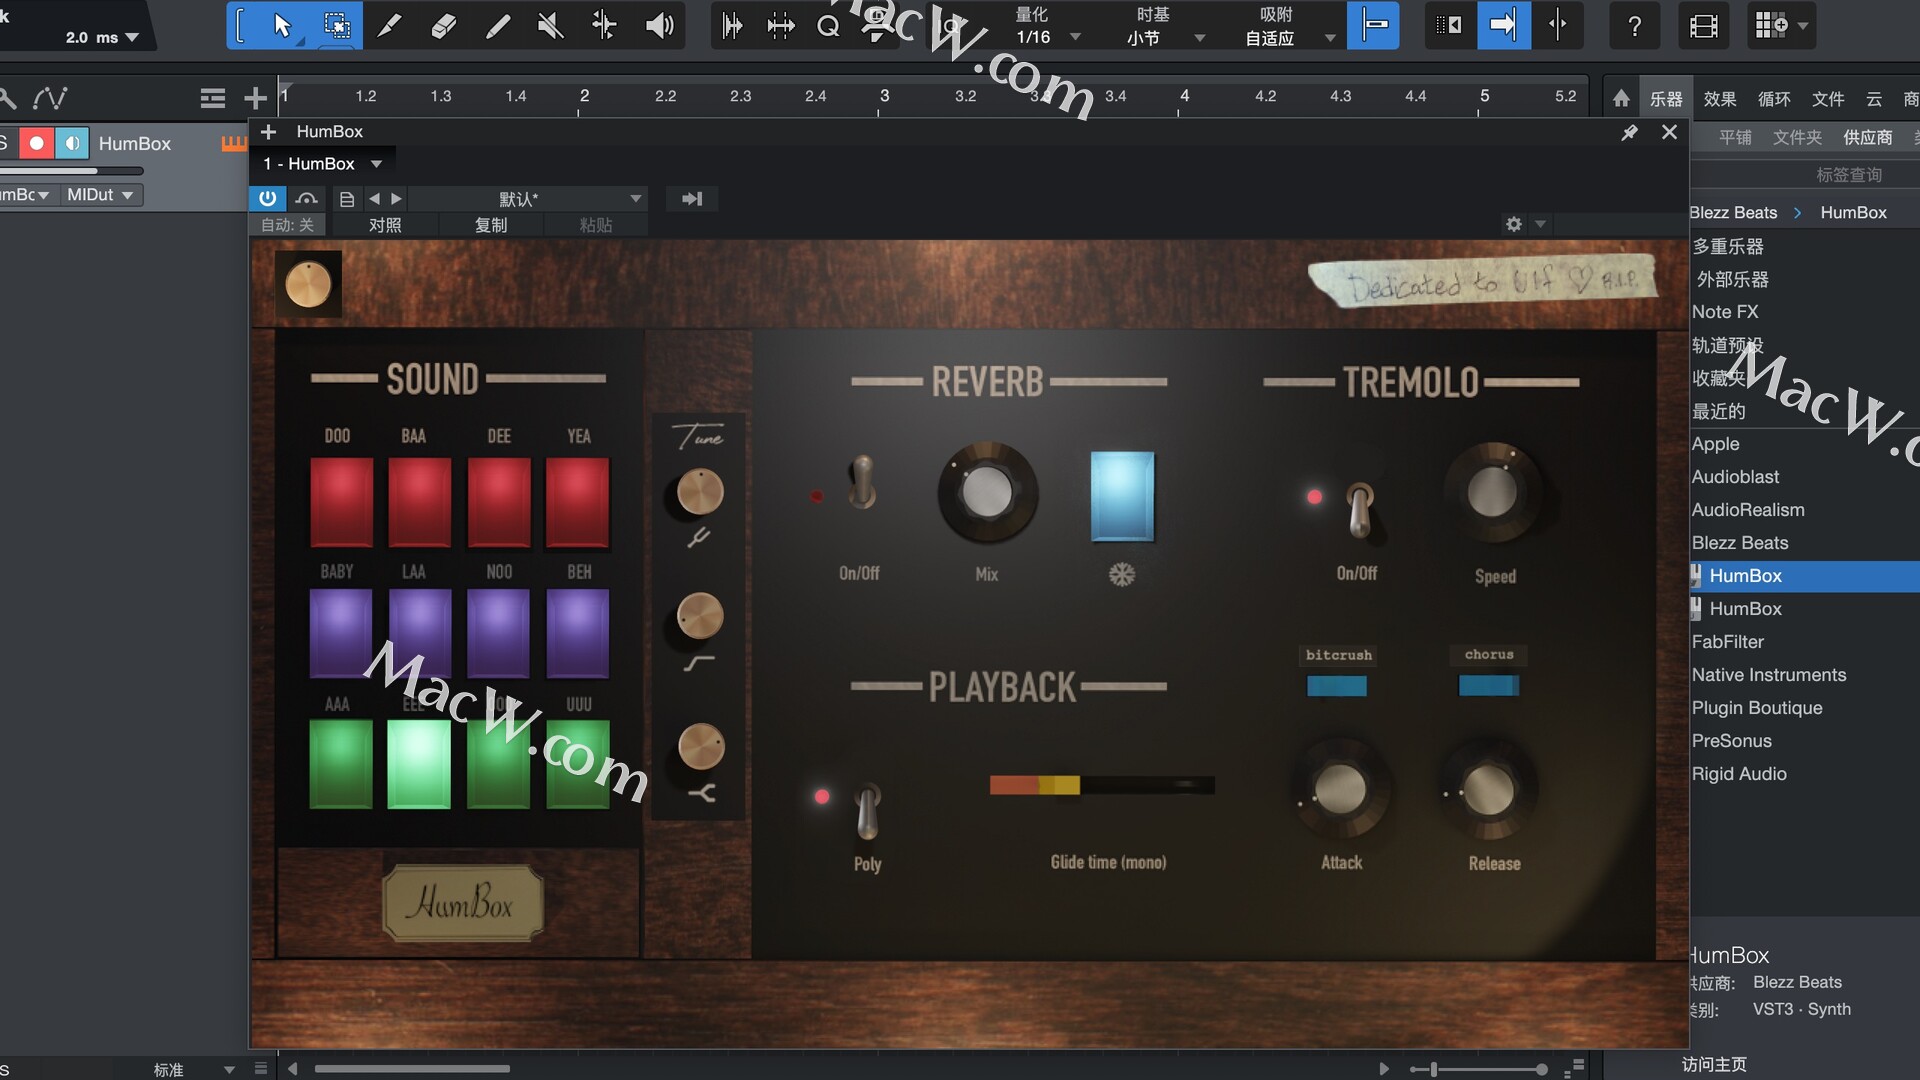Toggle the chorus button

[1488, 686]
